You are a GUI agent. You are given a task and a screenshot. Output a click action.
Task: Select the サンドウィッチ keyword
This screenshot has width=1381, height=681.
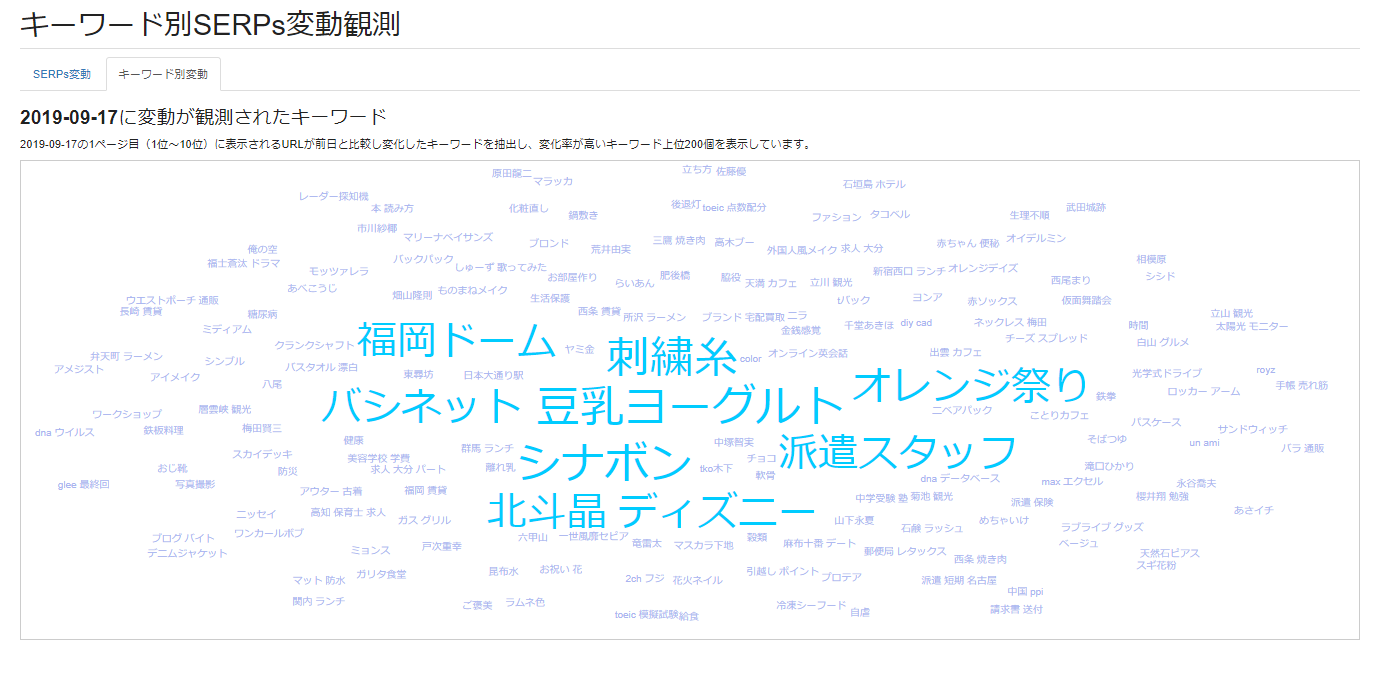(1252, 429)
